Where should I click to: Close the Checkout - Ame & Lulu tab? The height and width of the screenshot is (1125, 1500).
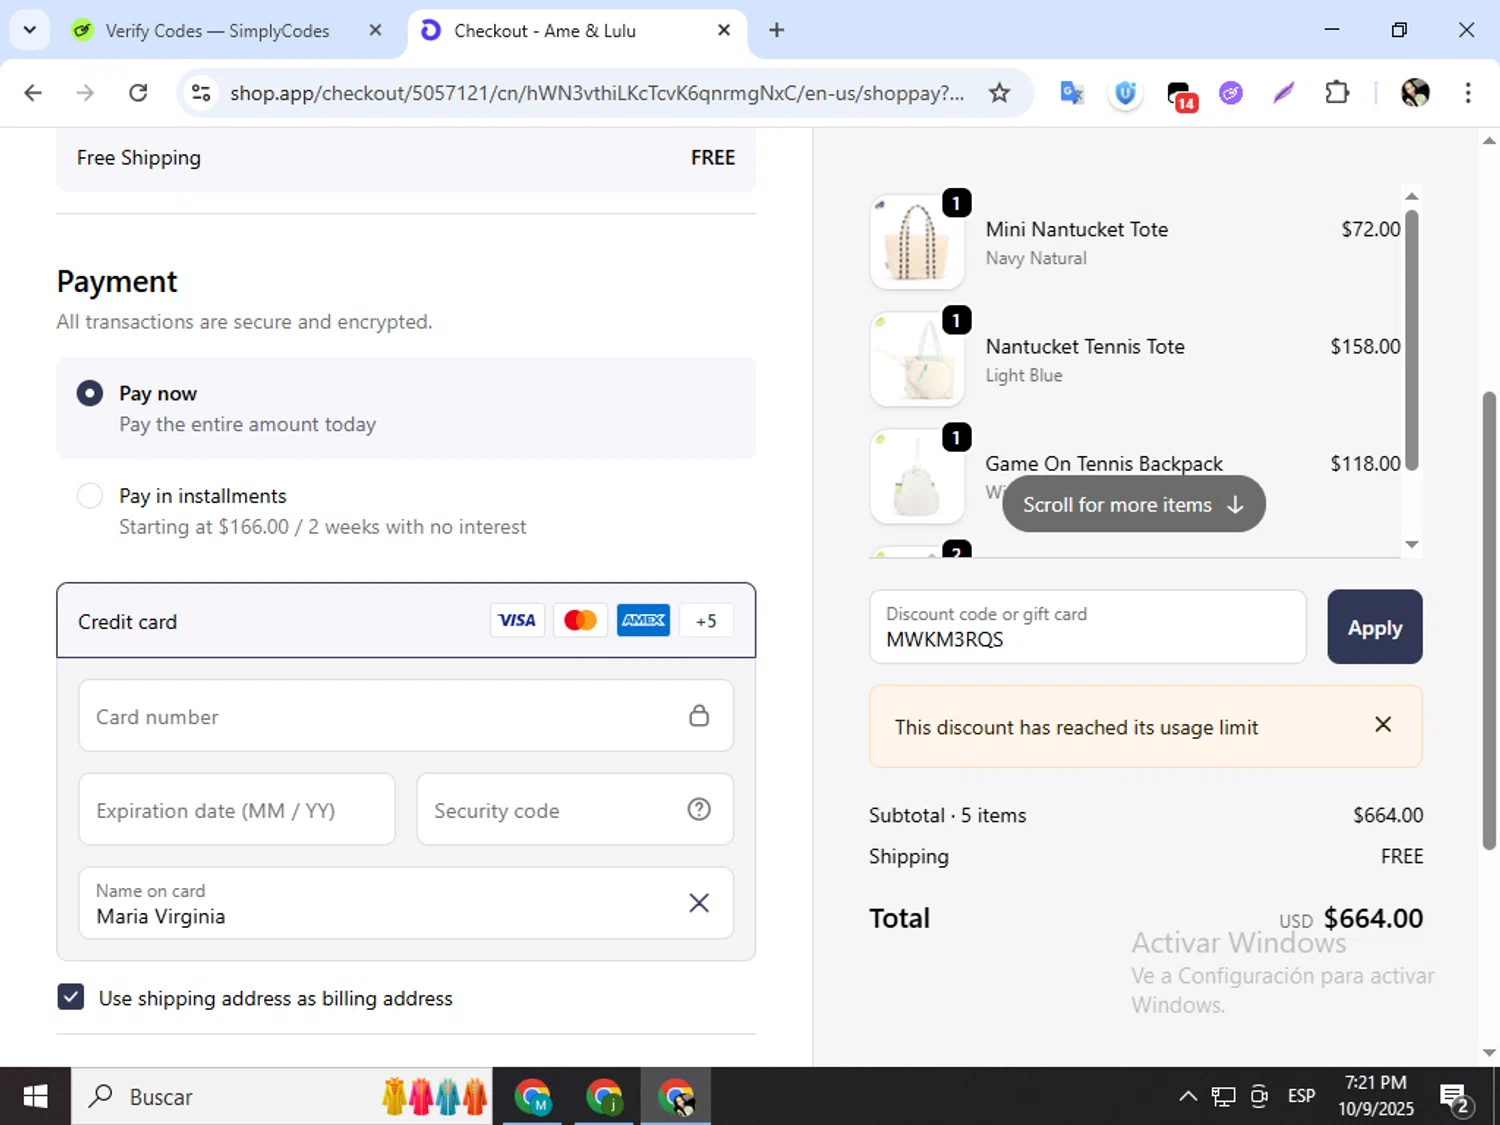click(724, 31)
